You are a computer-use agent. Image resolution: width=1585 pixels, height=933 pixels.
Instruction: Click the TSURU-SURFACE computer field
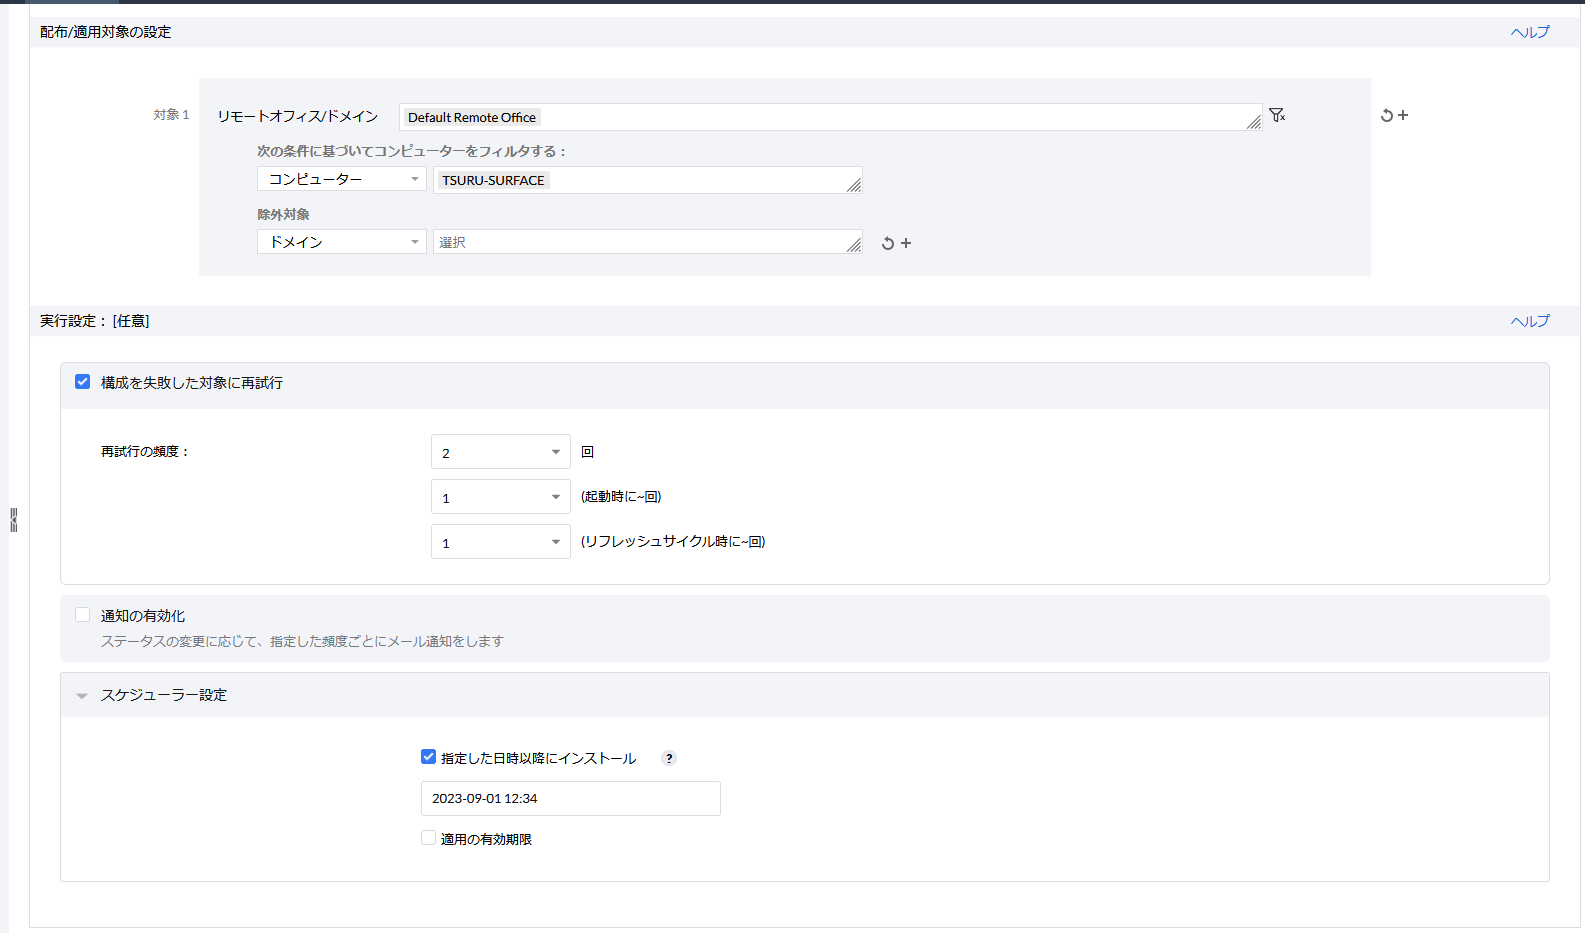[648, 180]
